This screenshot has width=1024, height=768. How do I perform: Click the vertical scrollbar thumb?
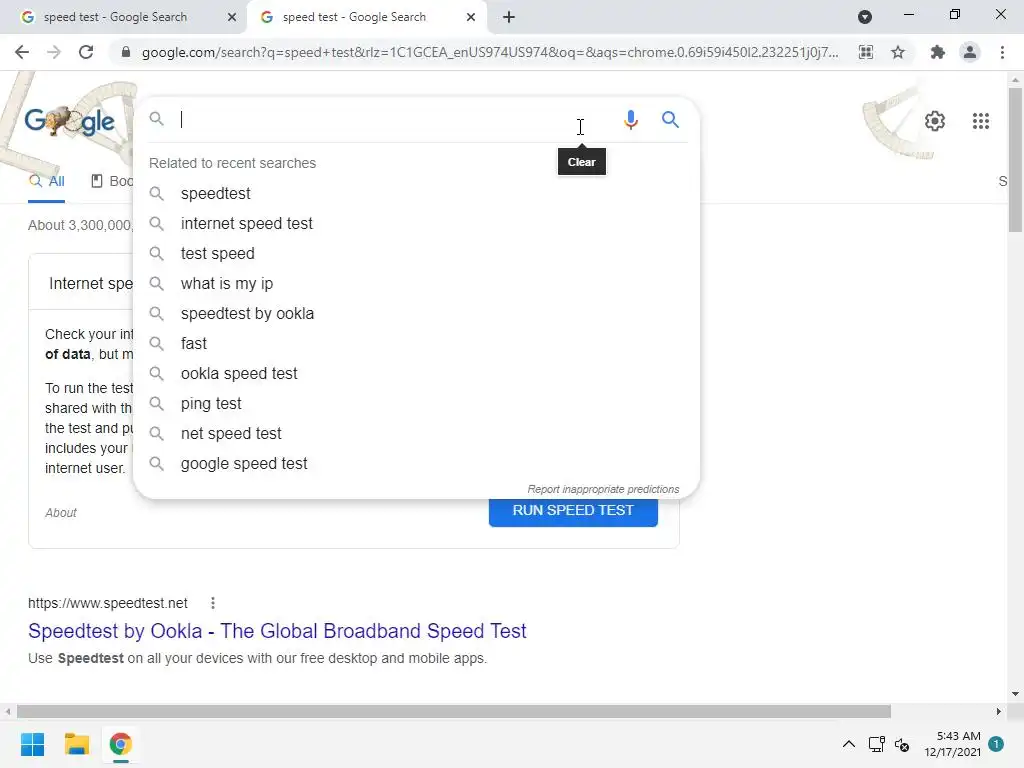coord(1015,159)
